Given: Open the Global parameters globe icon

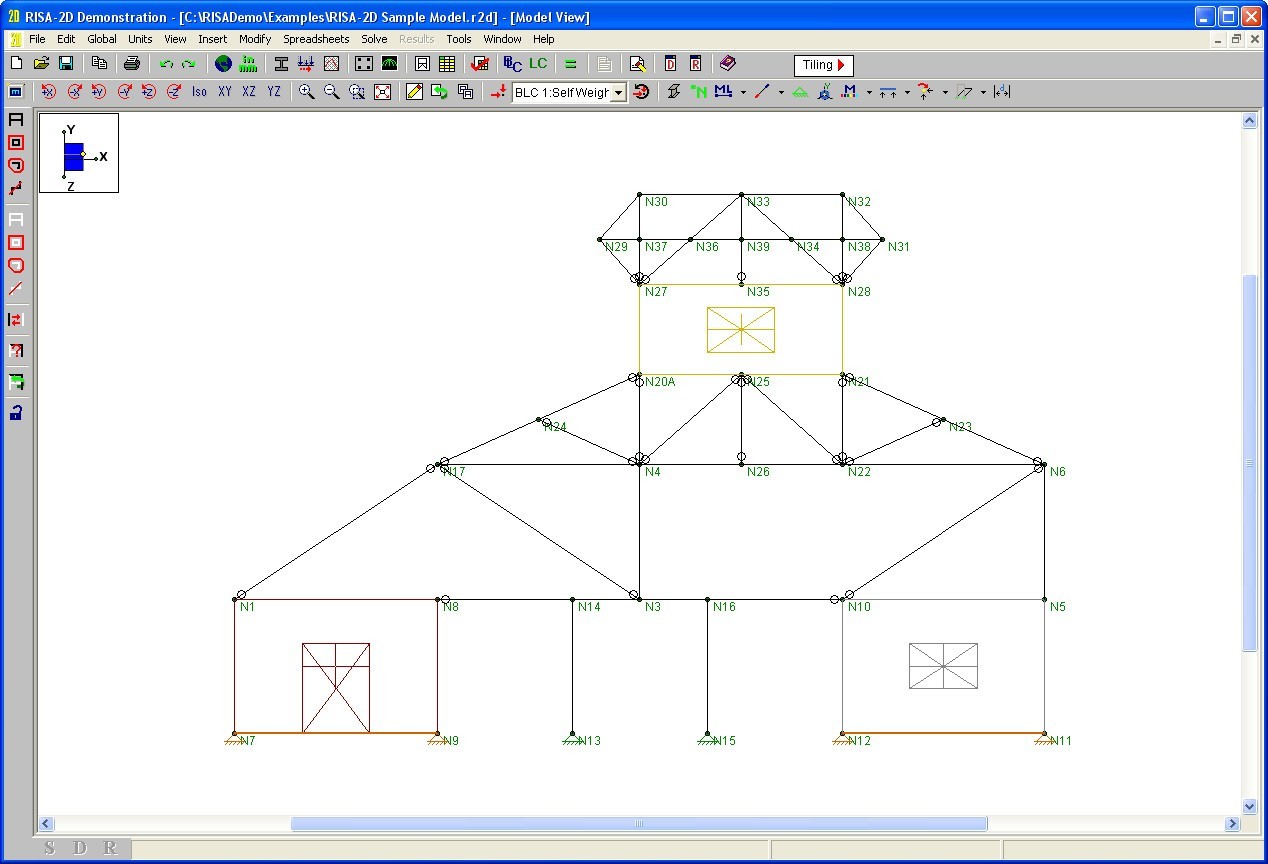Looking at the screenshot, I should pos(223,64).
